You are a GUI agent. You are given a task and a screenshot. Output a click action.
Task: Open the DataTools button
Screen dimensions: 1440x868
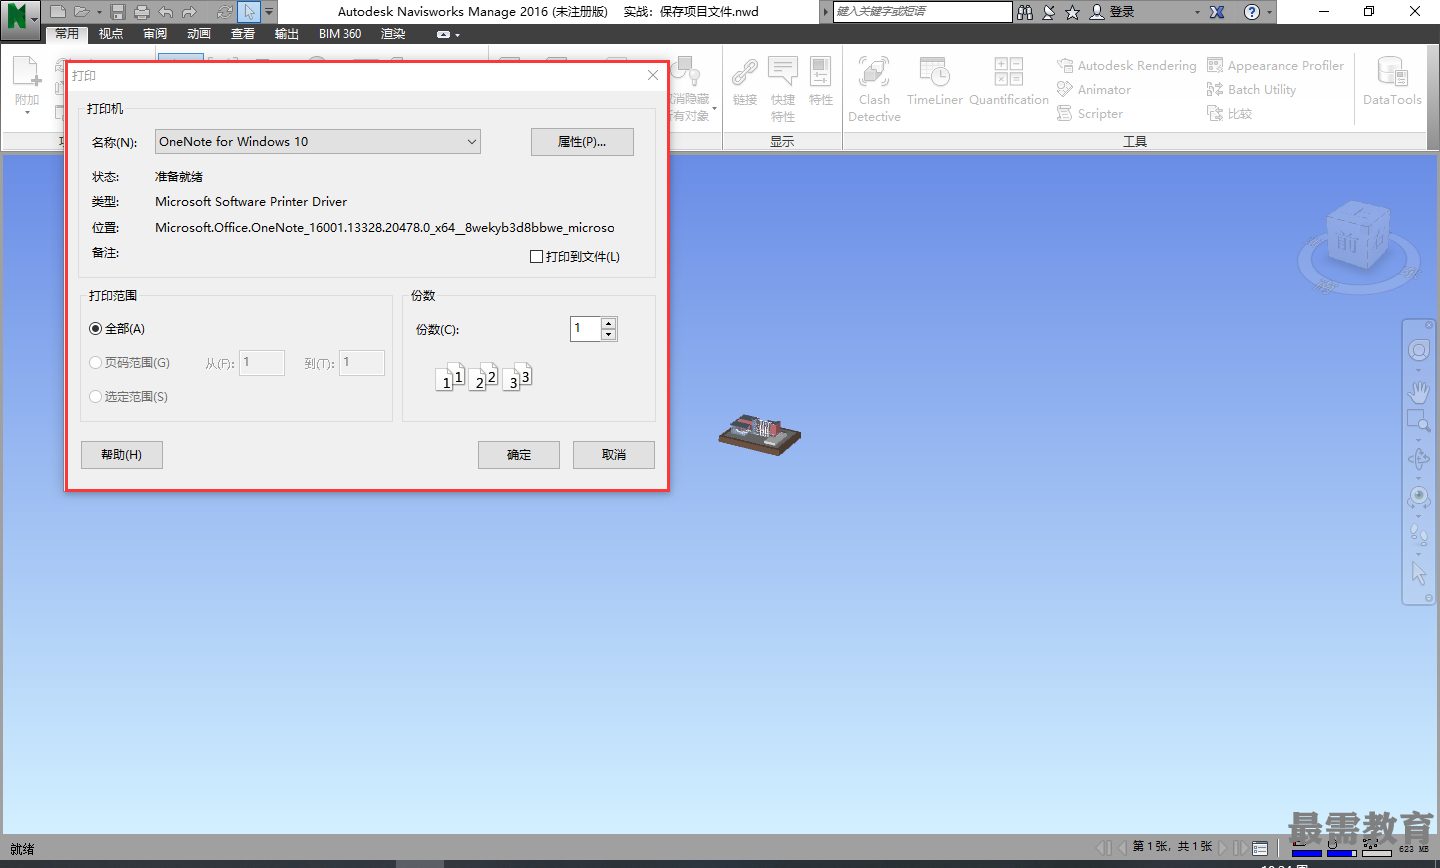1392,81
